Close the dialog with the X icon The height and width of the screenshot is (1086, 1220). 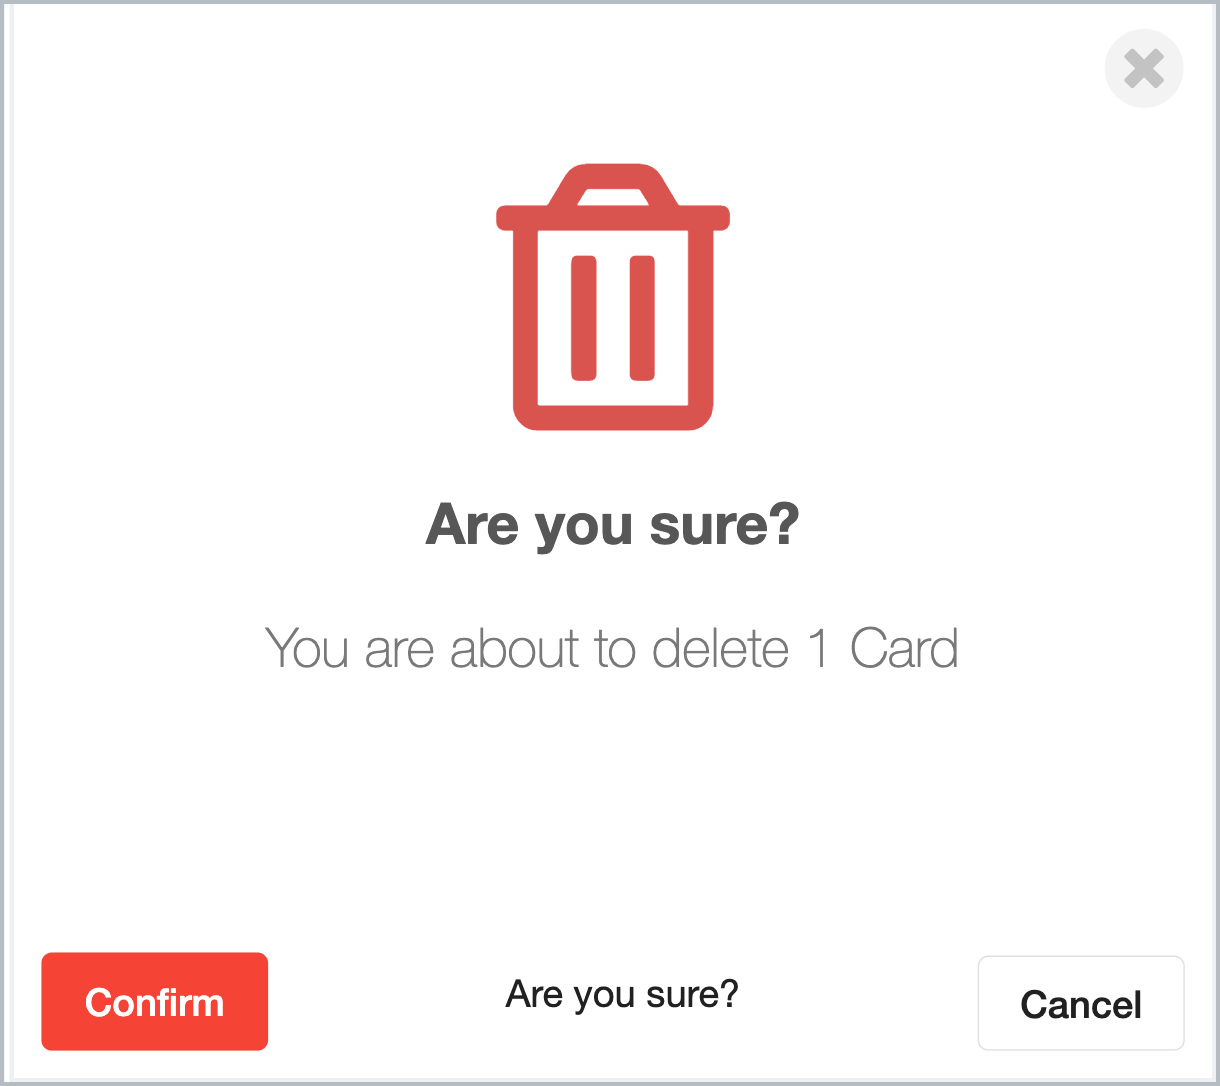pyautogui.click(x=1144, y=69)
